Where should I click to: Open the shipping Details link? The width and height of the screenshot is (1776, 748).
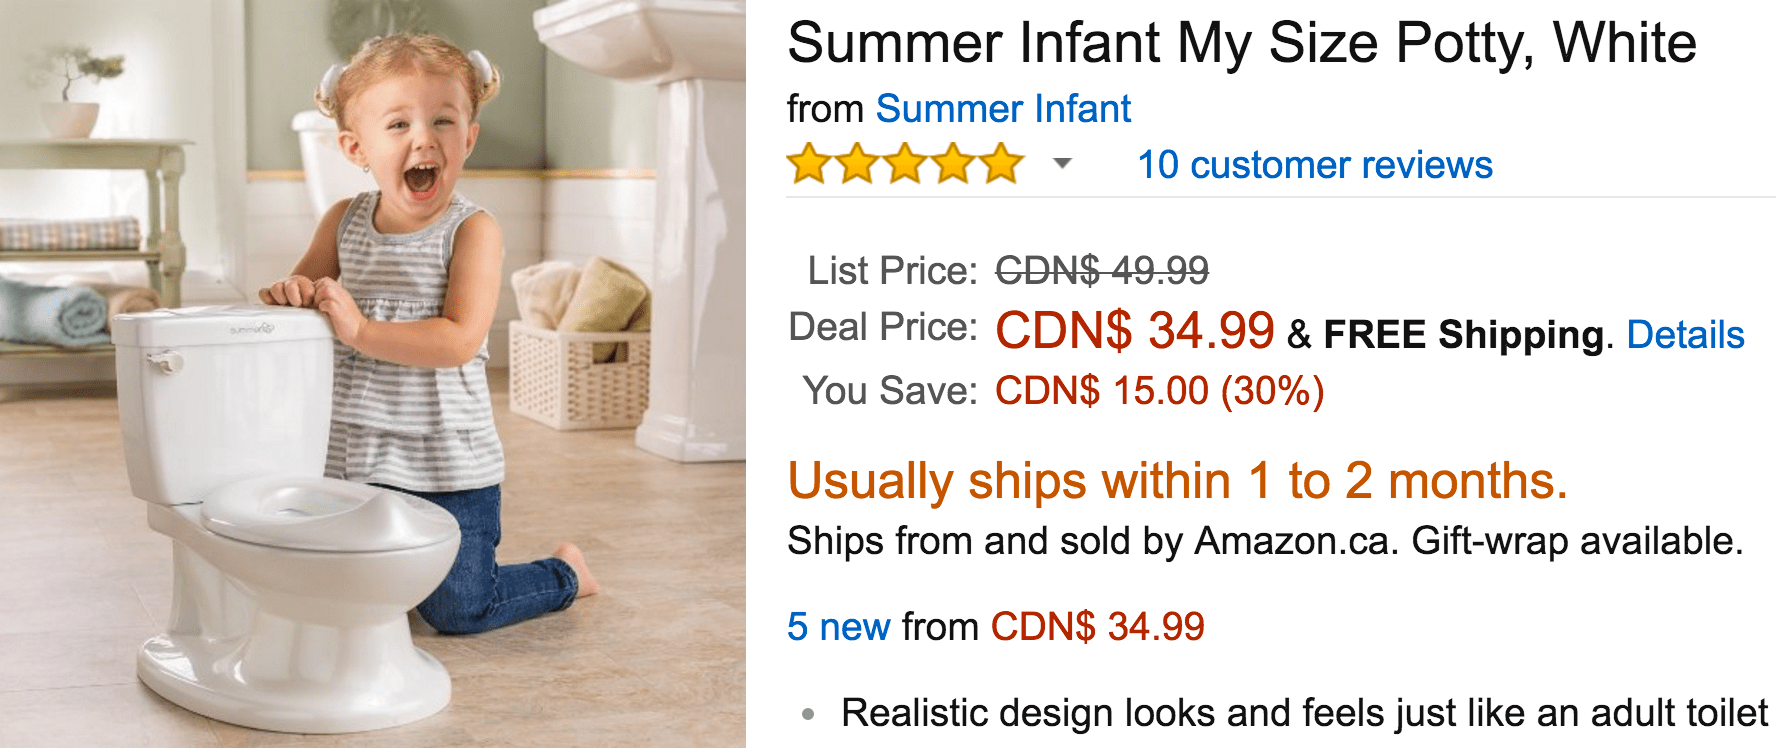1685,335
